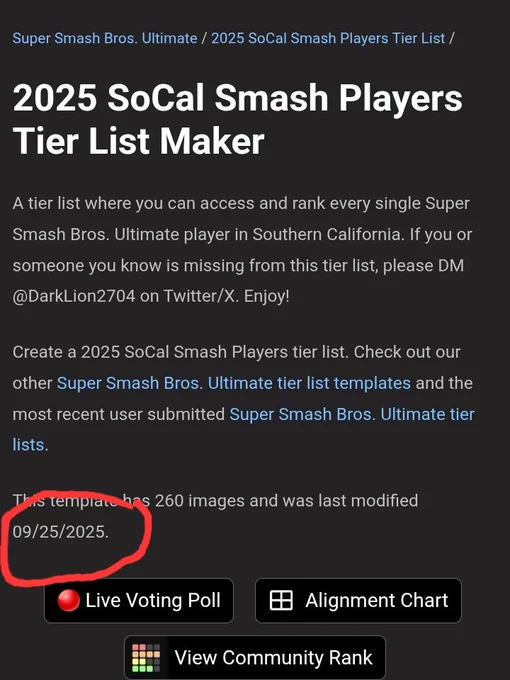Click the "Twitter/X. Enjoy!" text

pos(226,296)
